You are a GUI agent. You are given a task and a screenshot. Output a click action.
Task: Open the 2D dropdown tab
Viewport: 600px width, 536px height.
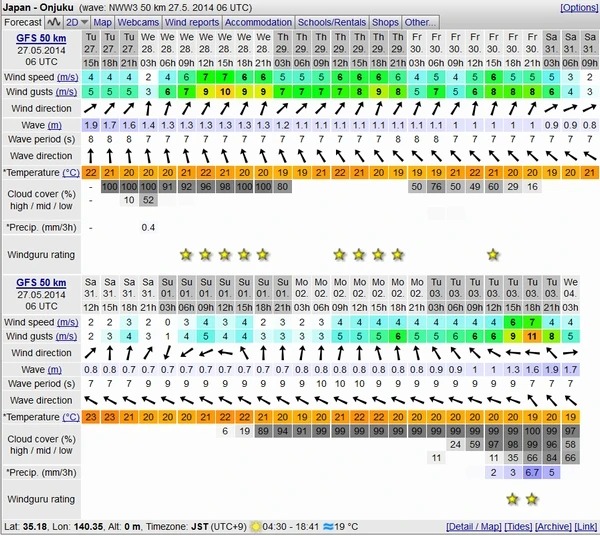click(x=77, y=22)
